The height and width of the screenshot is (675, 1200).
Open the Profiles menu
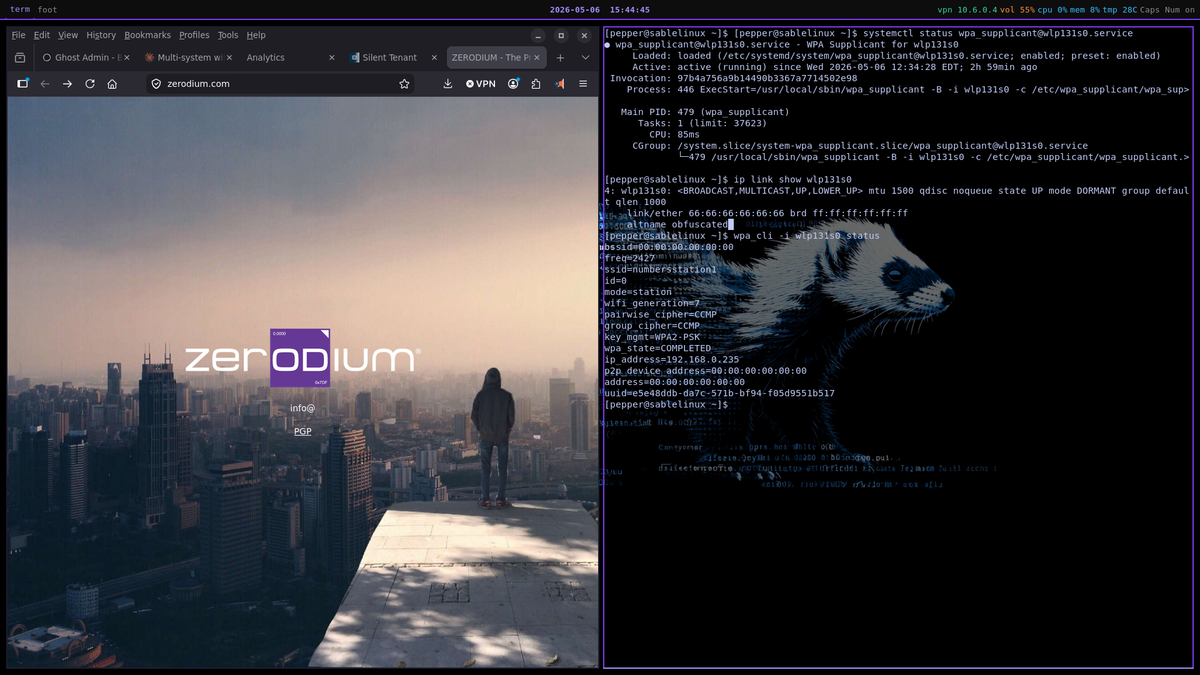click(194, 35)
